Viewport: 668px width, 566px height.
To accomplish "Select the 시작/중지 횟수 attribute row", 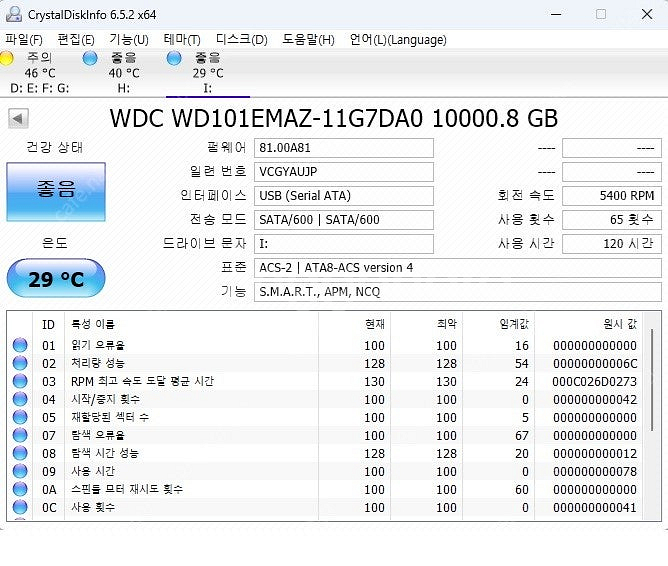I will (325, 399).
